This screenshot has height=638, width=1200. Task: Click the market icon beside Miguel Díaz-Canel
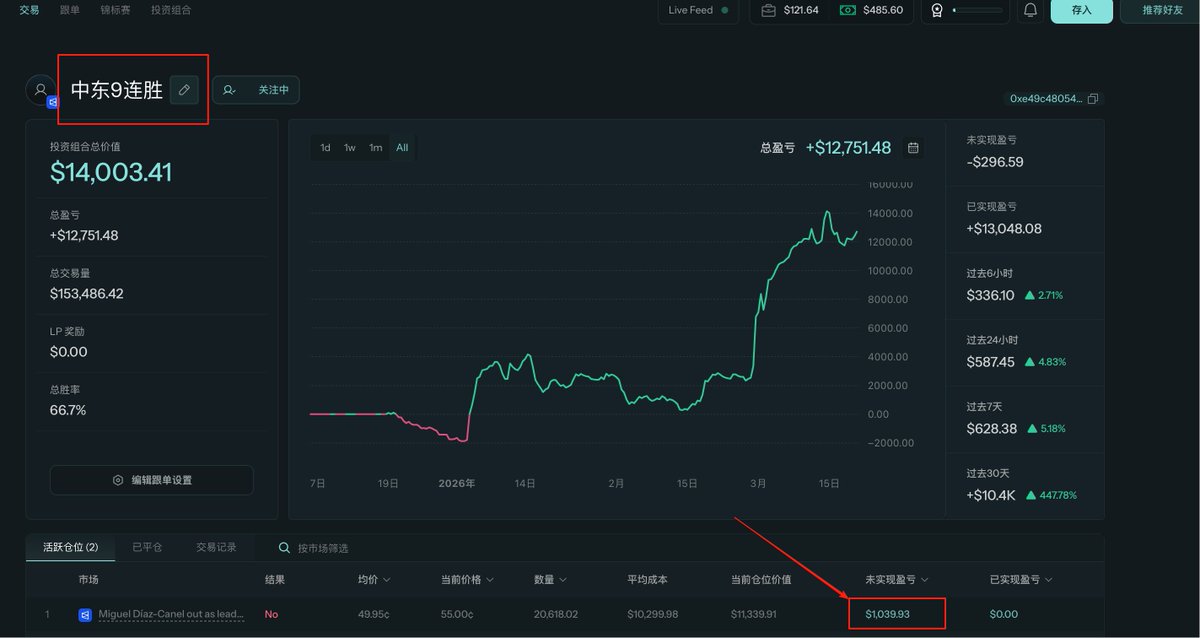(85, 614)
